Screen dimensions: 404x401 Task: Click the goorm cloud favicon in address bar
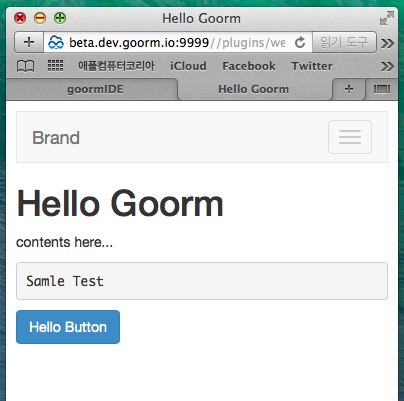click(x=56, y=42)
